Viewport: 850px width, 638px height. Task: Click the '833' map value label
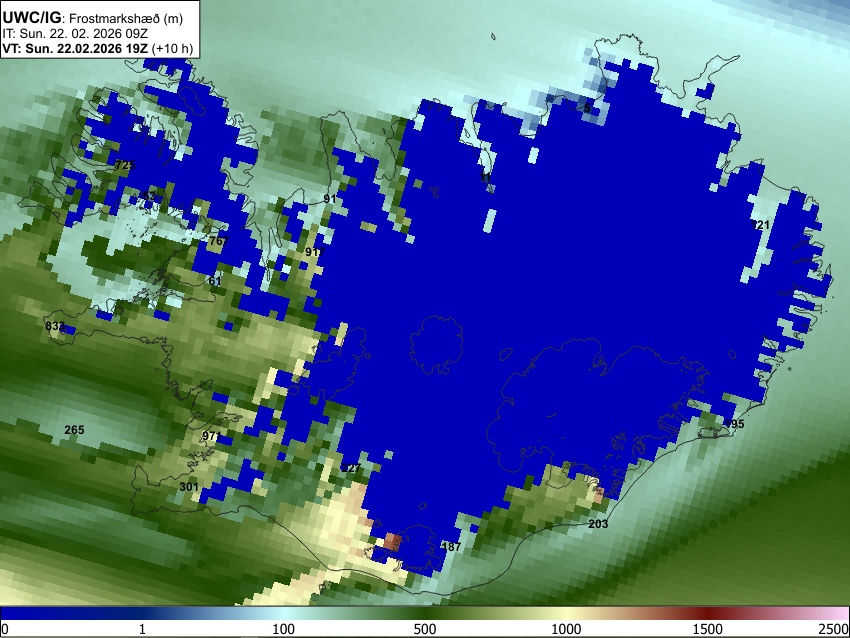55,326
